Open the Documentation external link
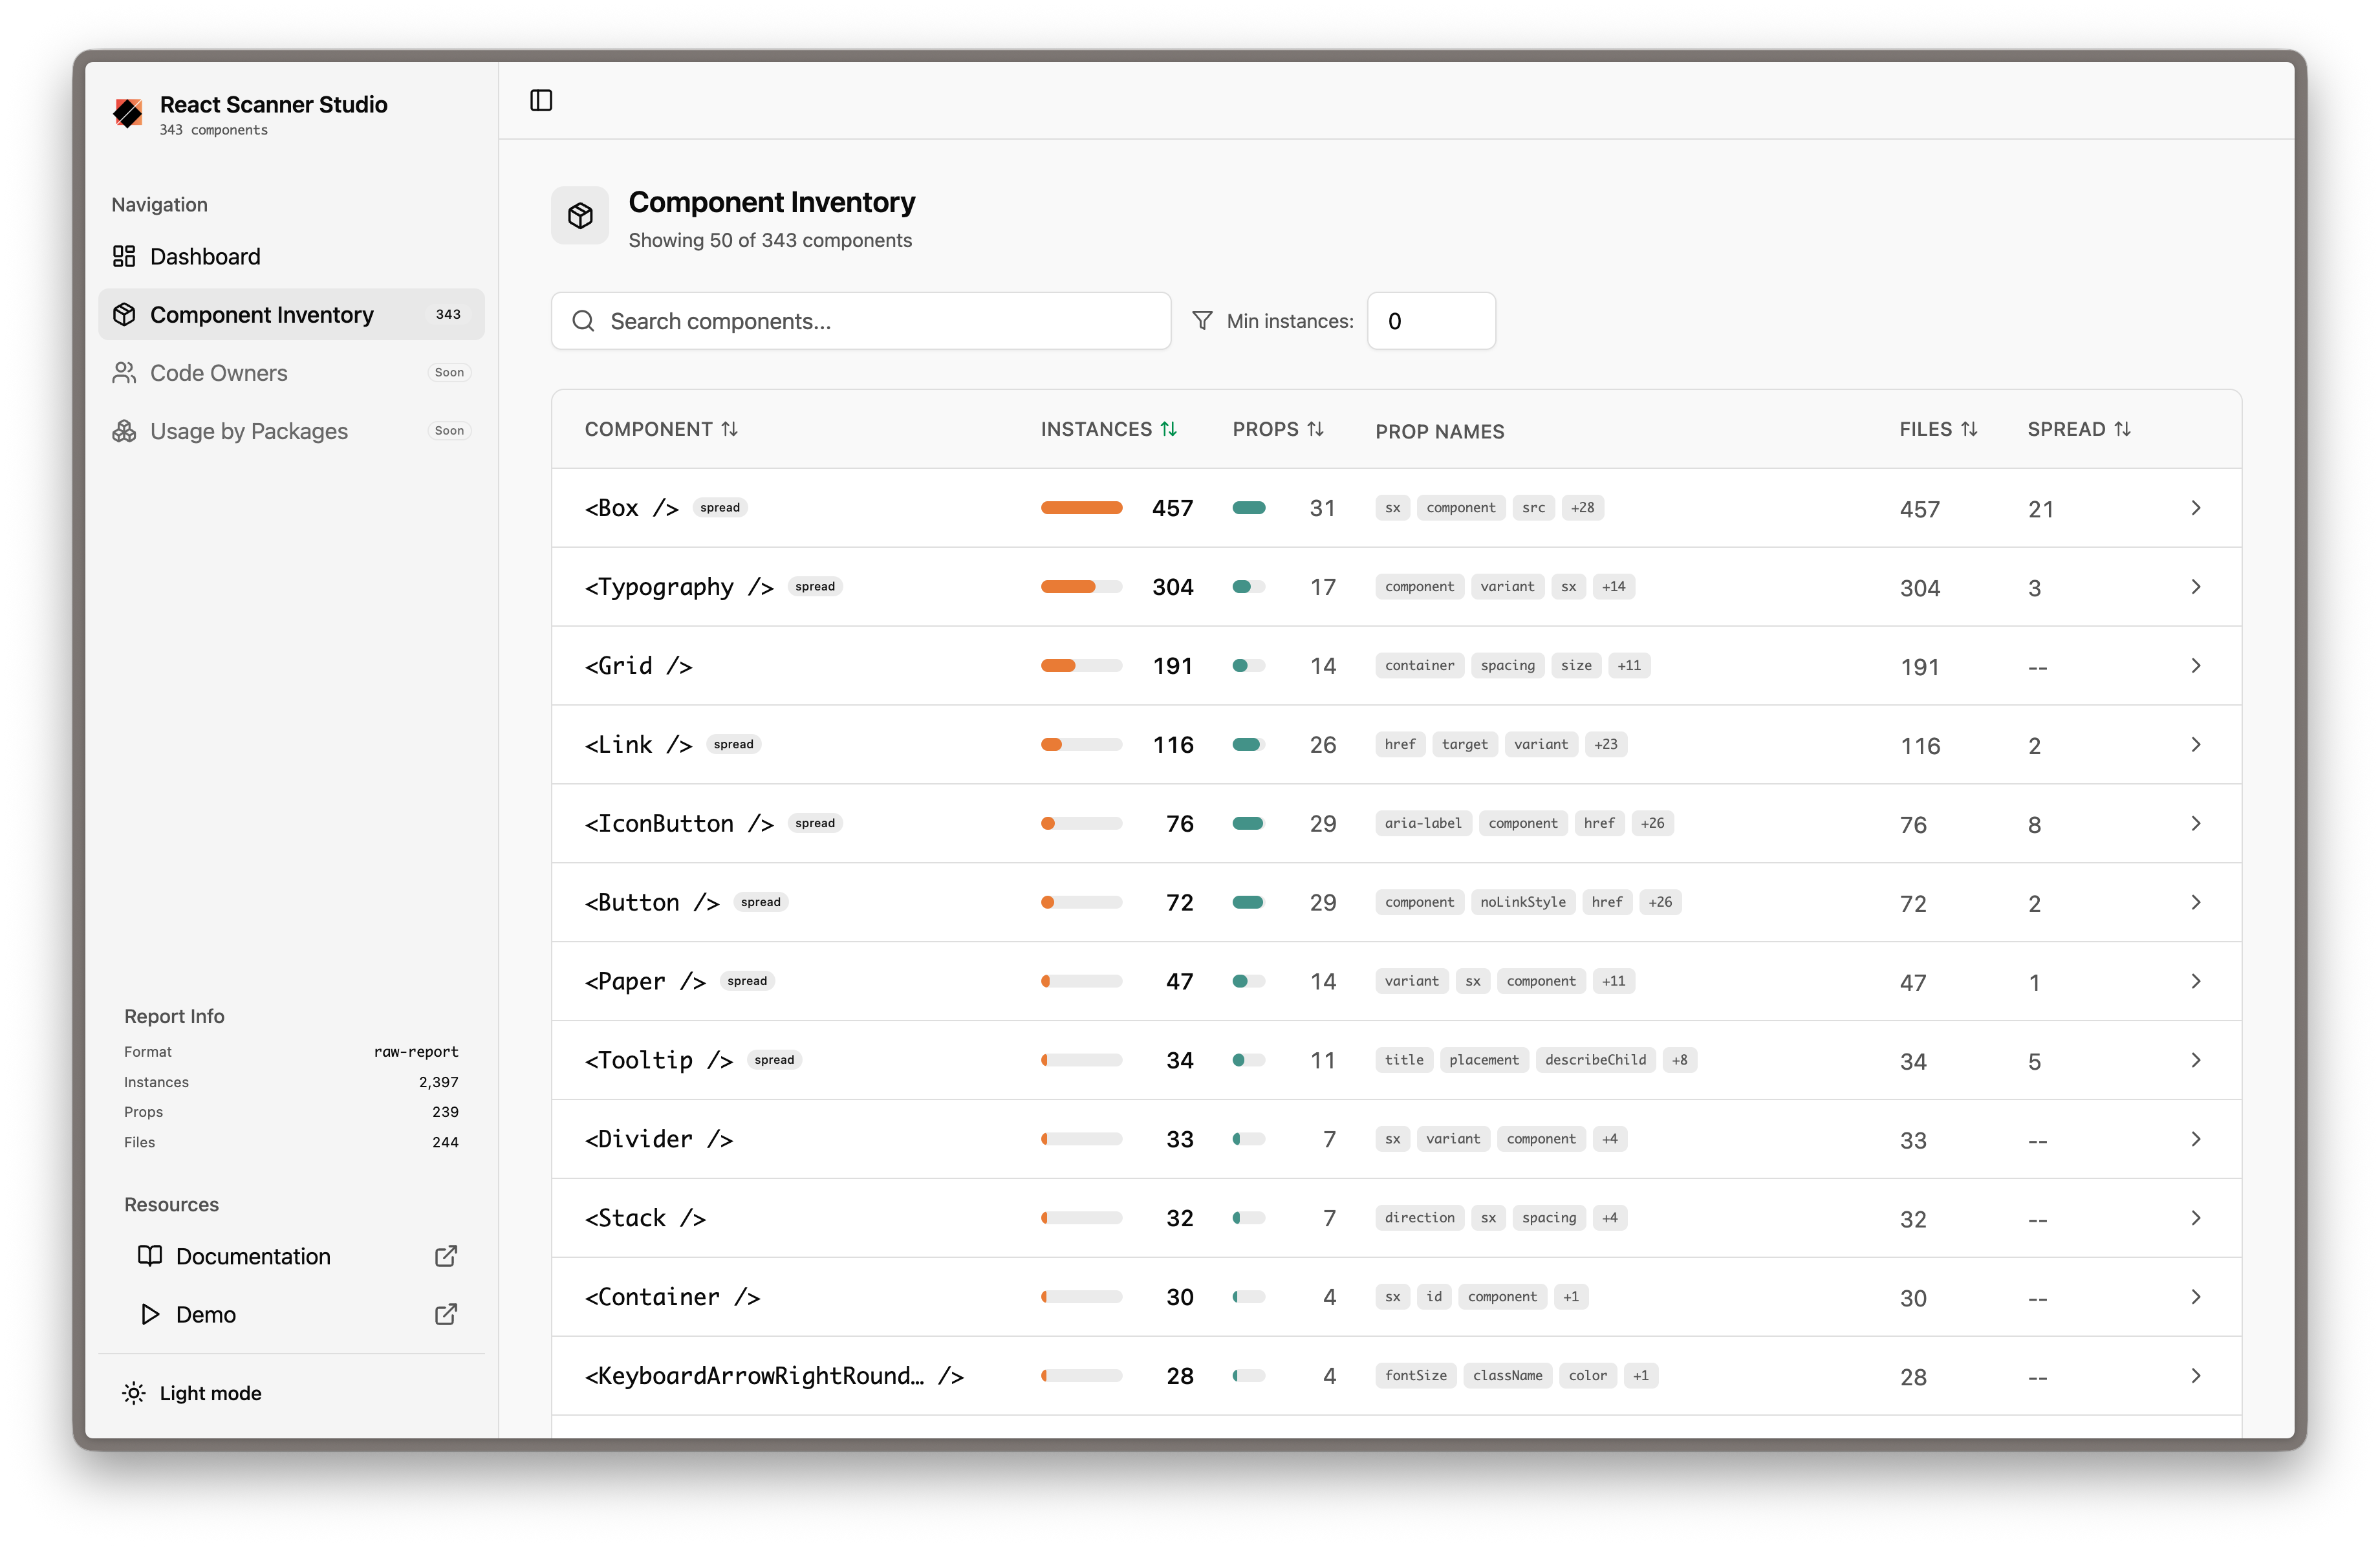 445,1256
